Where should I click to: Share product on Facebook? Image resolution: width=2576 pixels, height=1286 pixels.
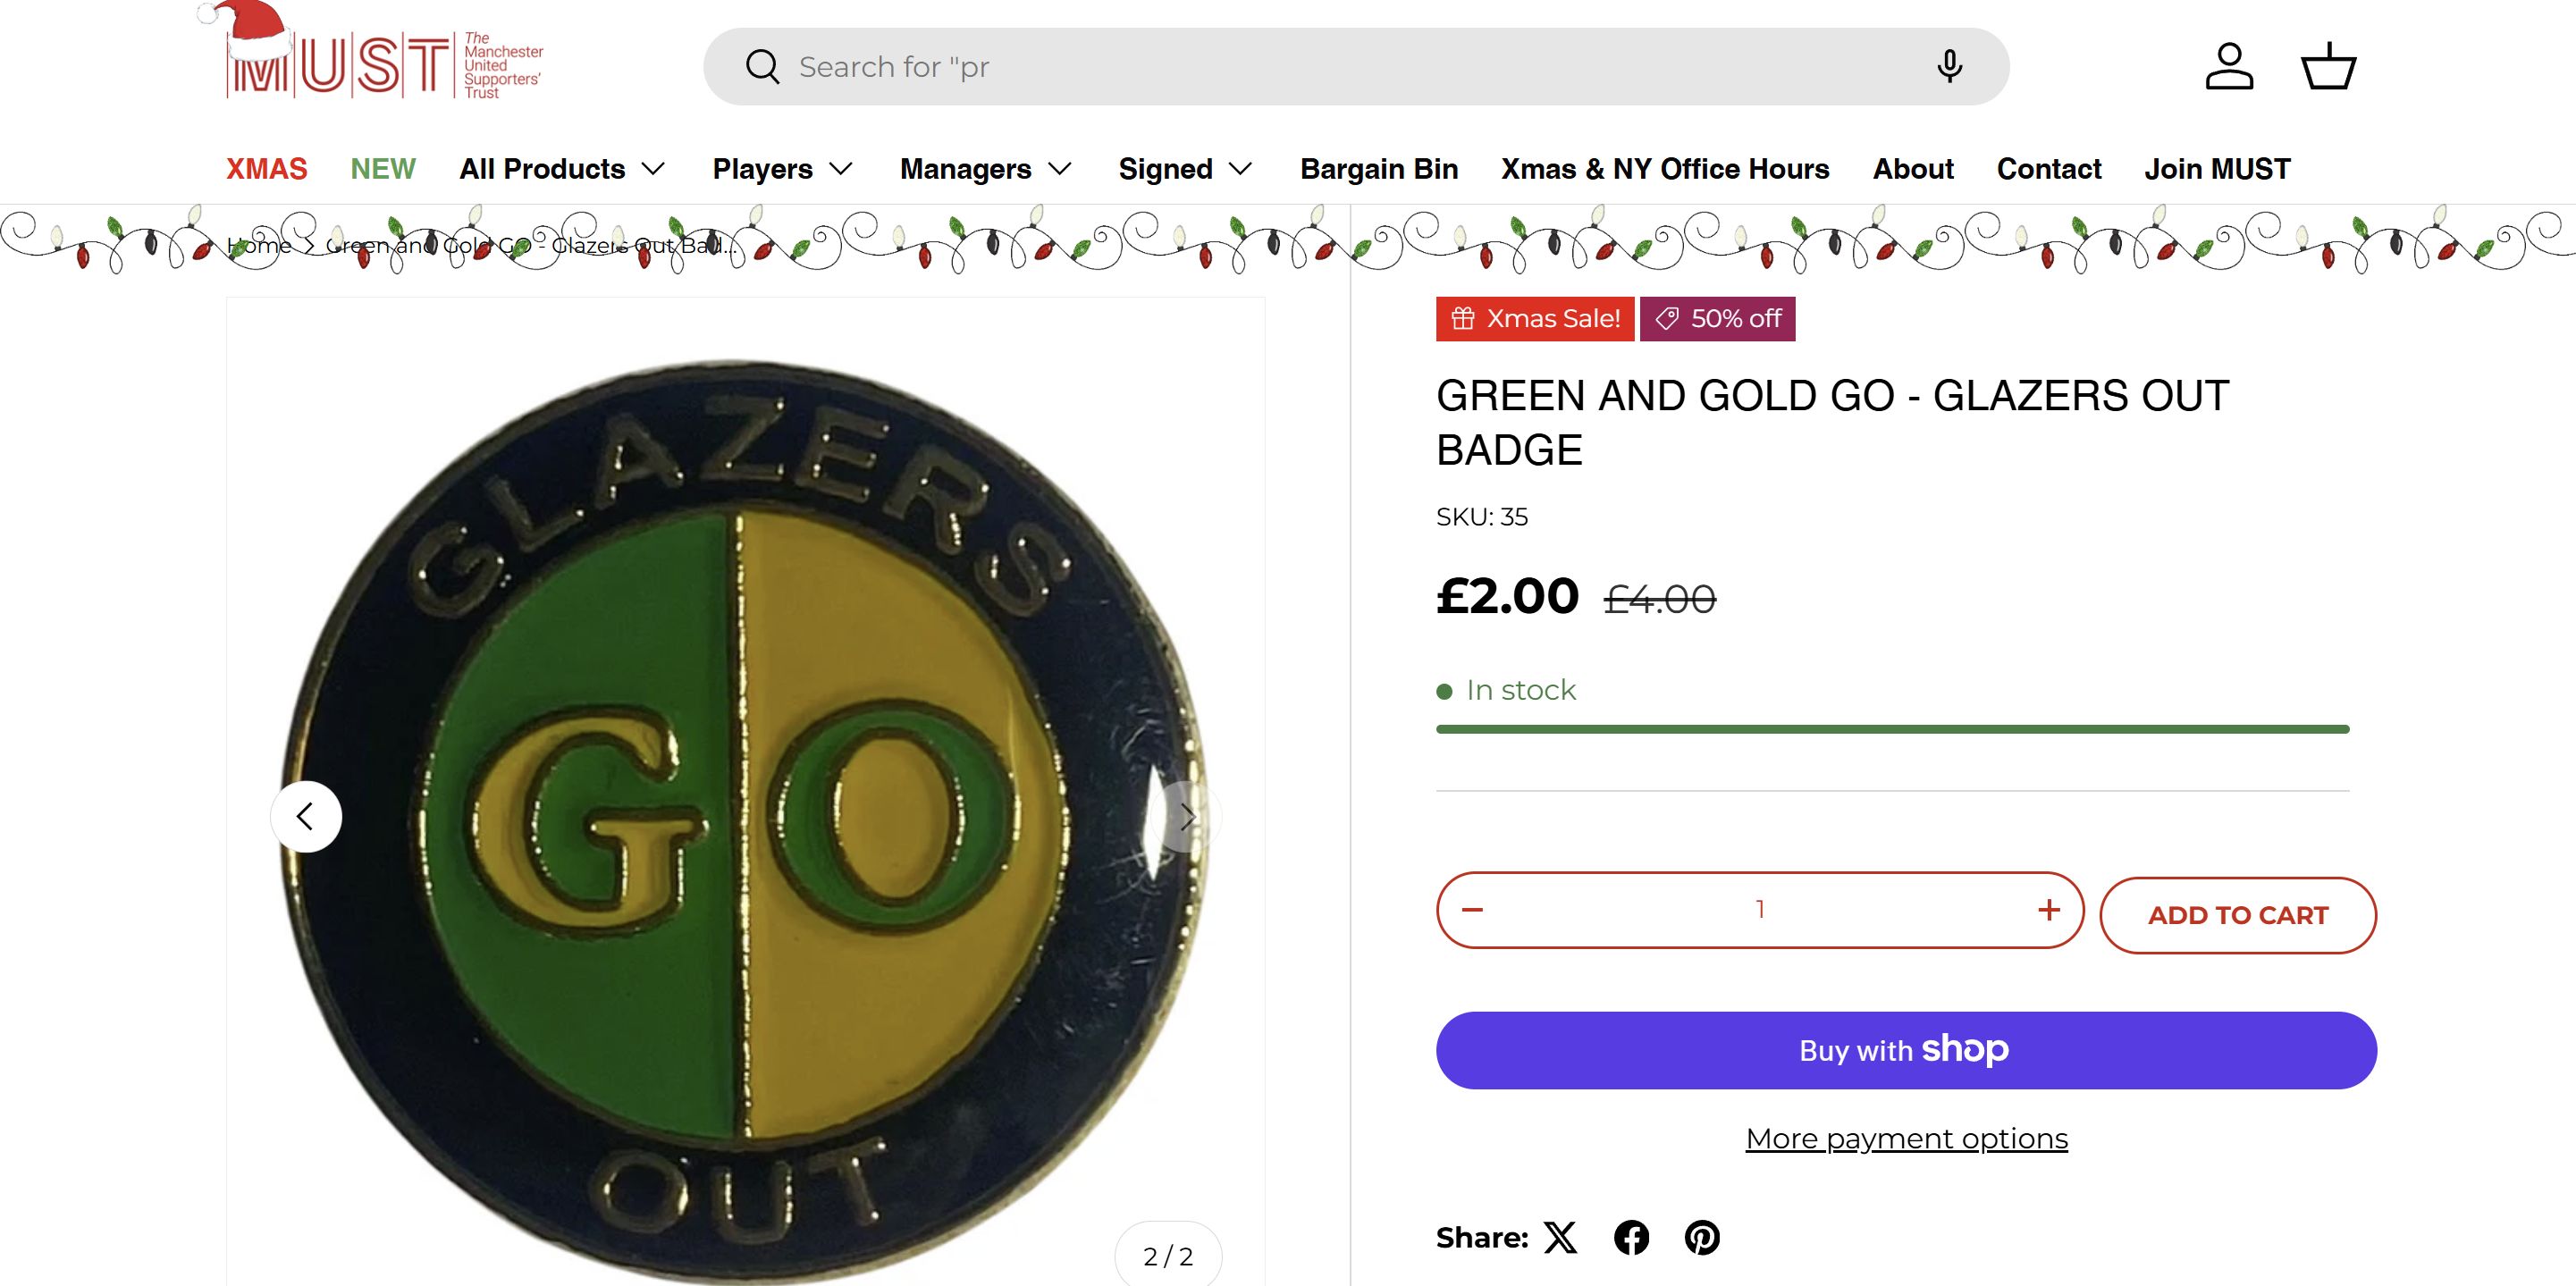(1631, 1238)
